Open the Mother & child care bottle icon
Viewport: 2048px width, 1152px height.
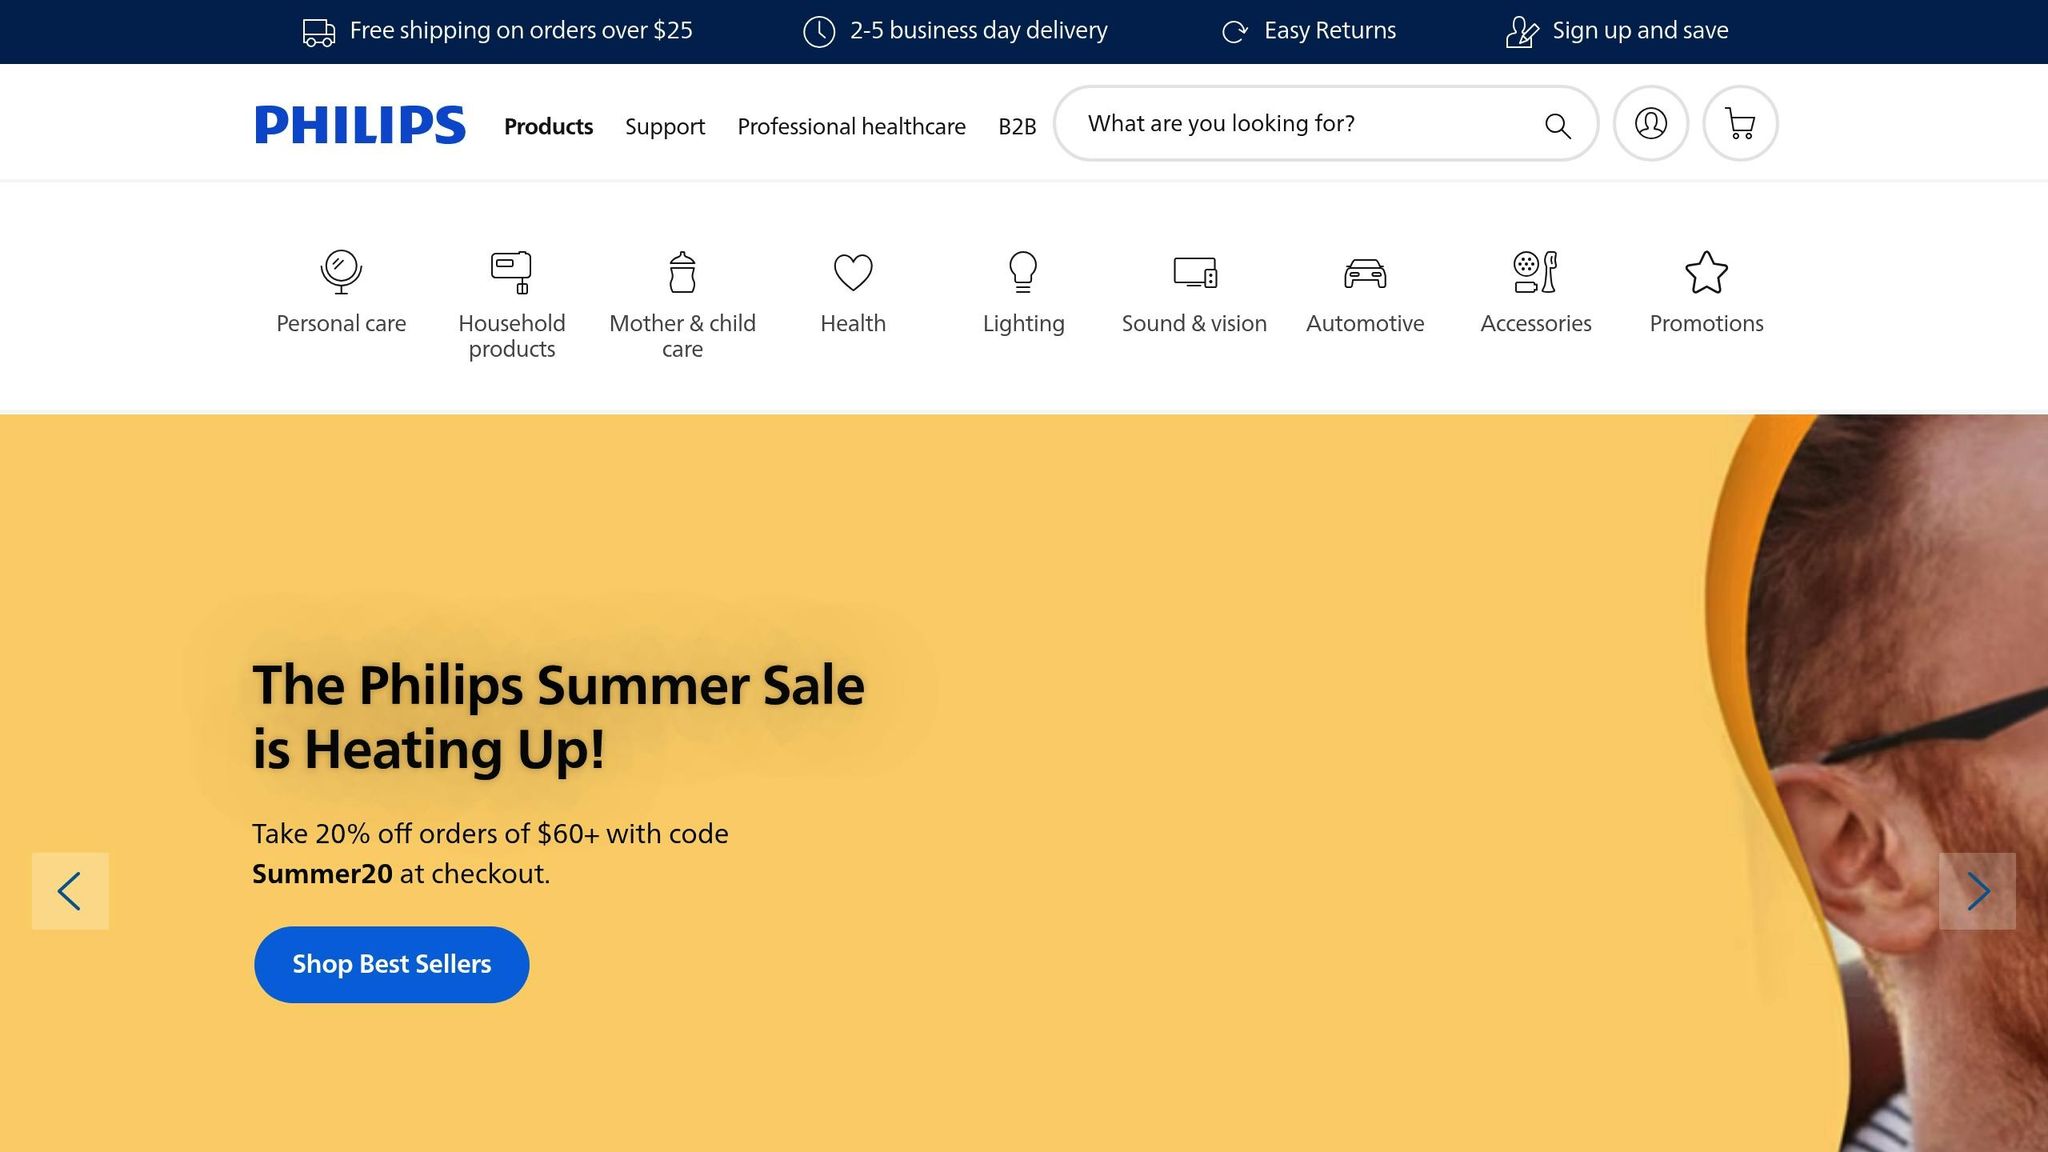[x=682, y=272]
